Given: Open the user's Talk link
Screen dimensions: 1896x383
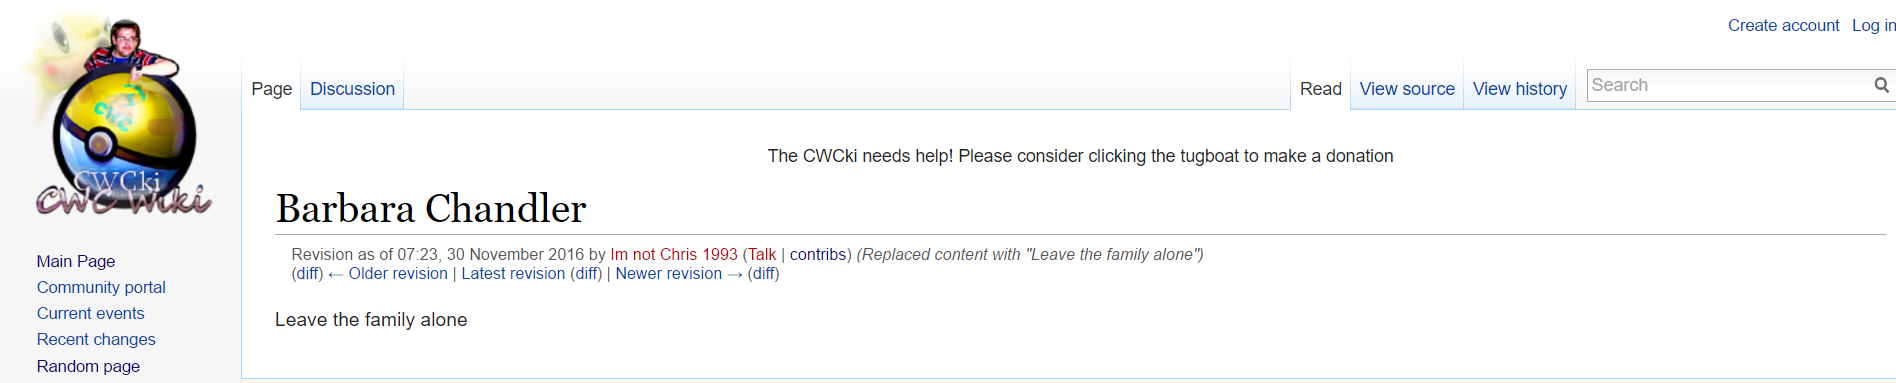Looking at the screenshot, I should pos(762,254).
